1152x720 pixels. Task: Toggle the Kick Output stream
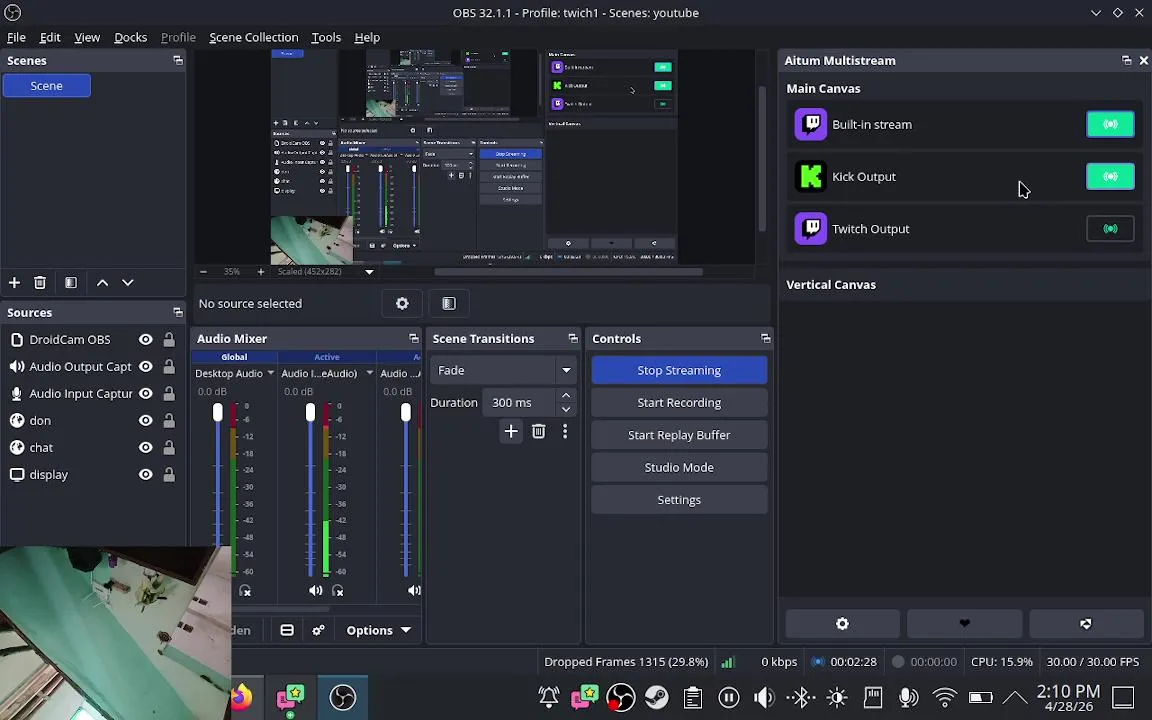coord(1110,176)
